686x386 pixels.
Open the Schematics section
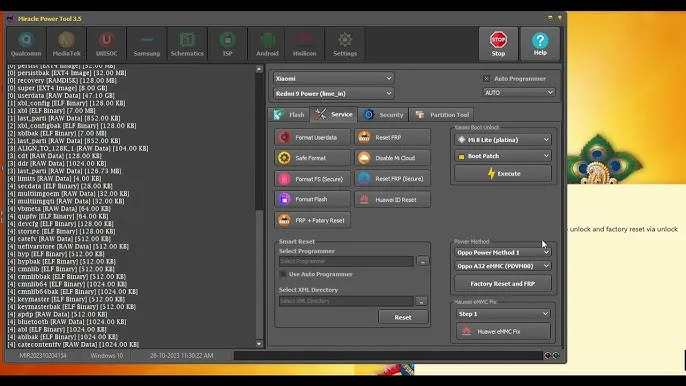(x=187, y=44)
